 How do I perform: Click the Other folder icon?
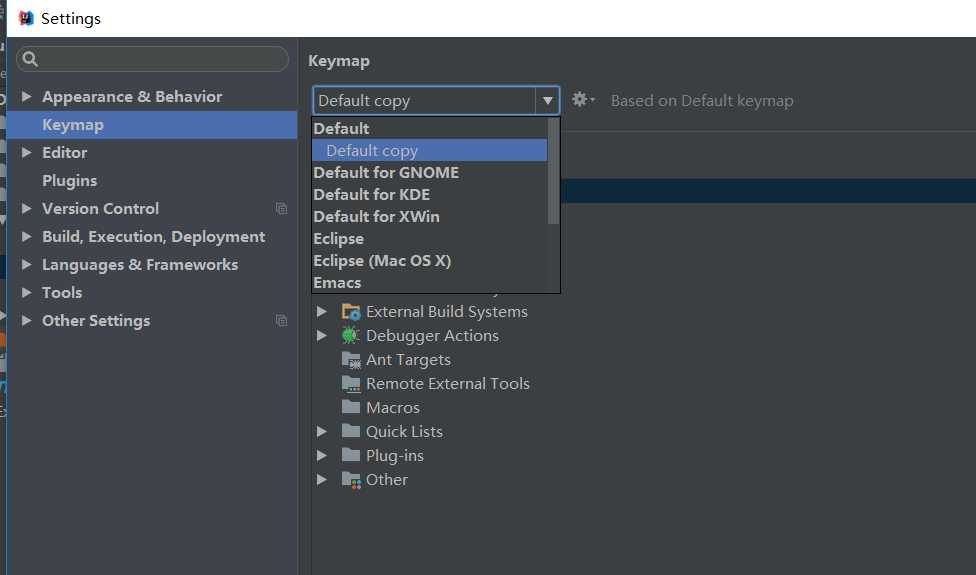[351, 480]
